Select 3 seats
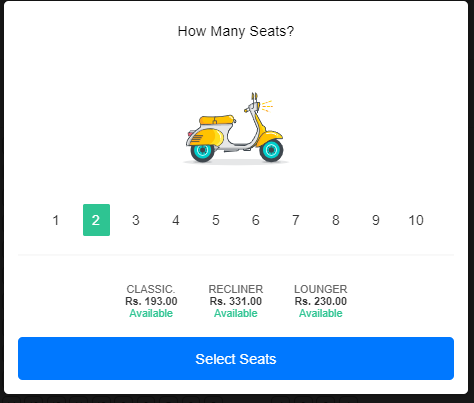This screenshot has width=474, height=403. (136, 220)
